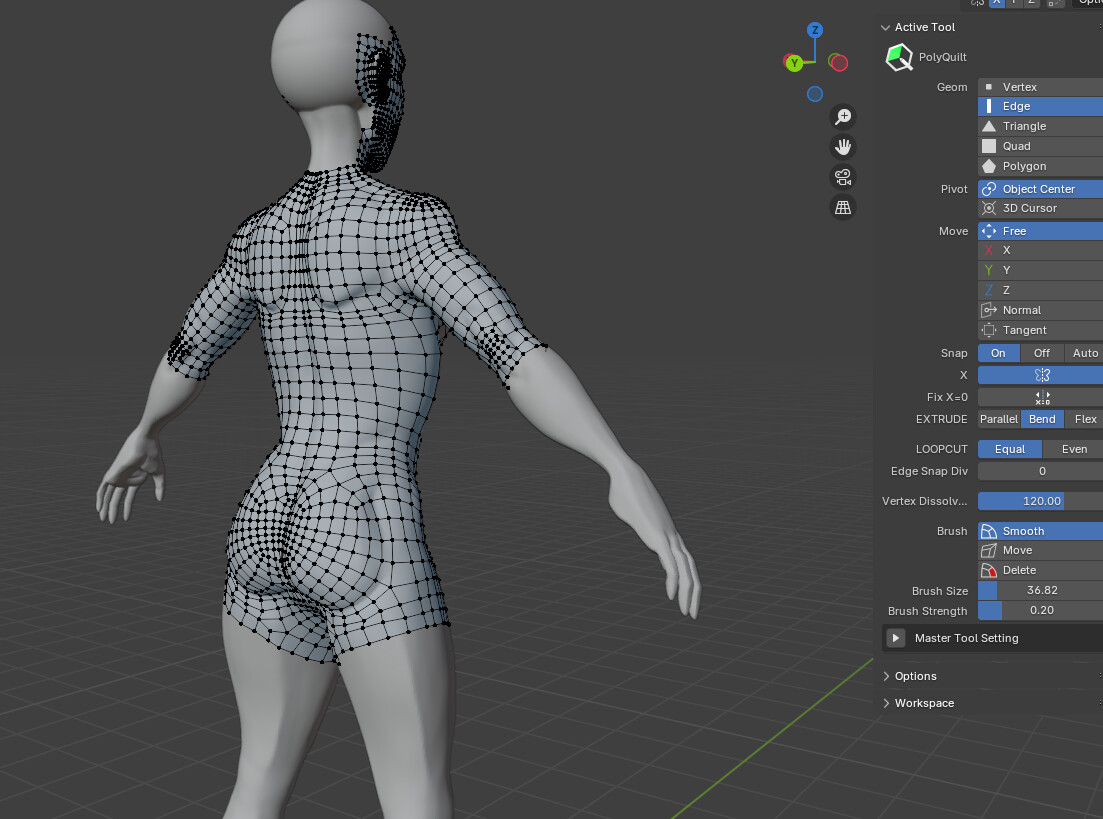
Task: Select Polygon geometry mode
Action: coord(1040,166)
